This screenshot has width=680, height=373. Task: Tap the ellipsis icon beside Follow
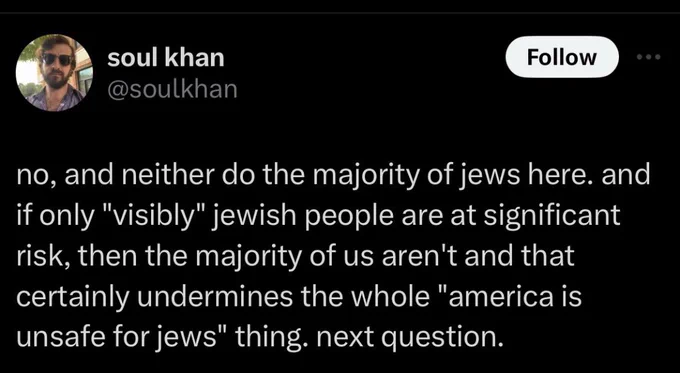coord(649,57)
